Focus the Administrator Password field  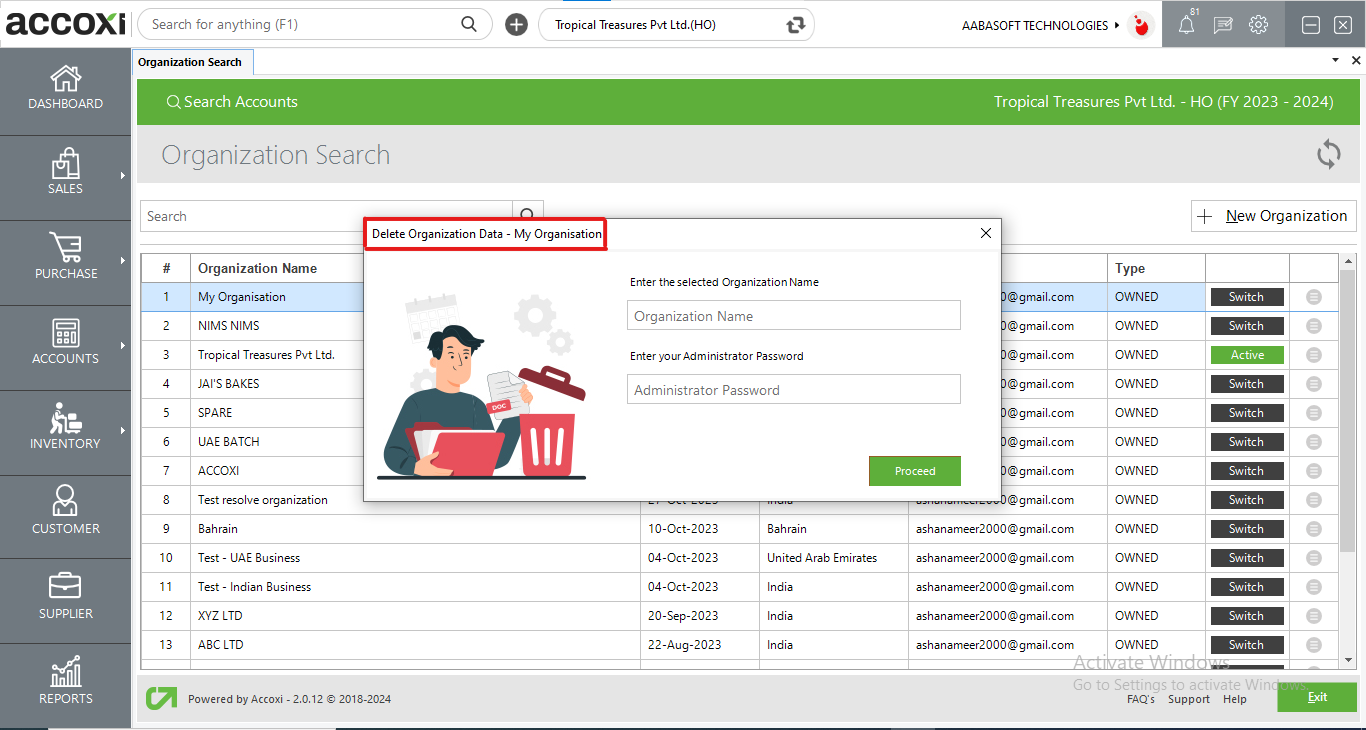(793, 390)
